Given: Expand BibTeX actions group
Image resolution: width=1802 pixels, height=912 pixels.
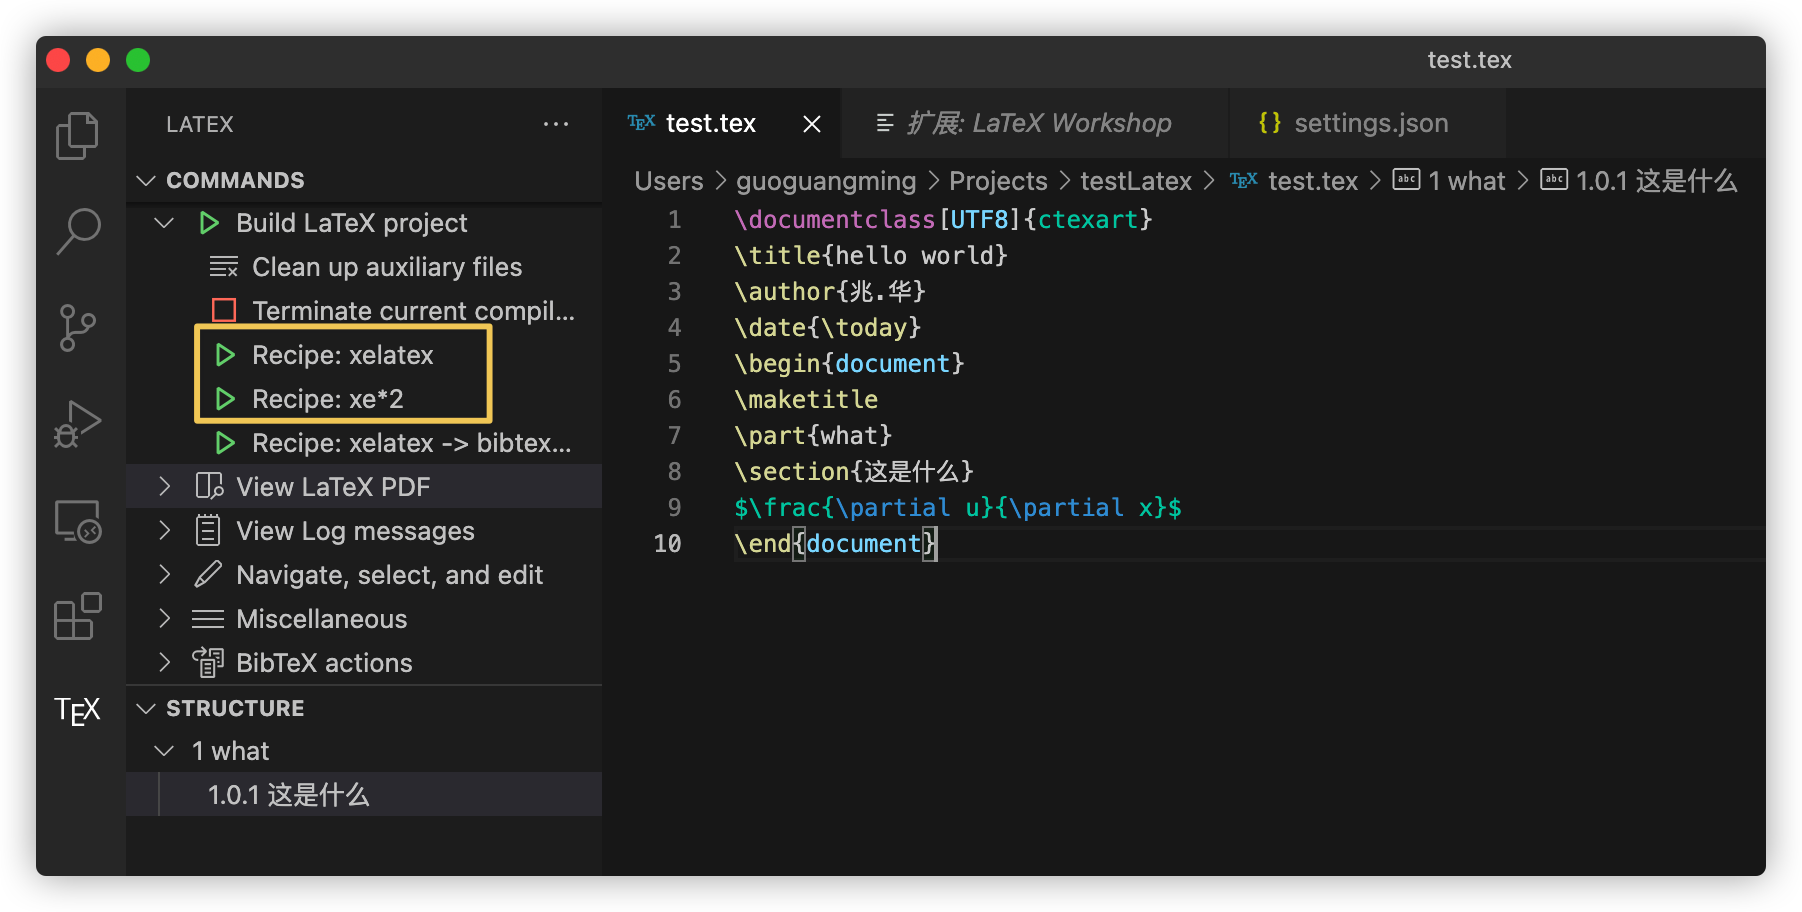Looking at the screenshot, I should click(x=165, y=663).
